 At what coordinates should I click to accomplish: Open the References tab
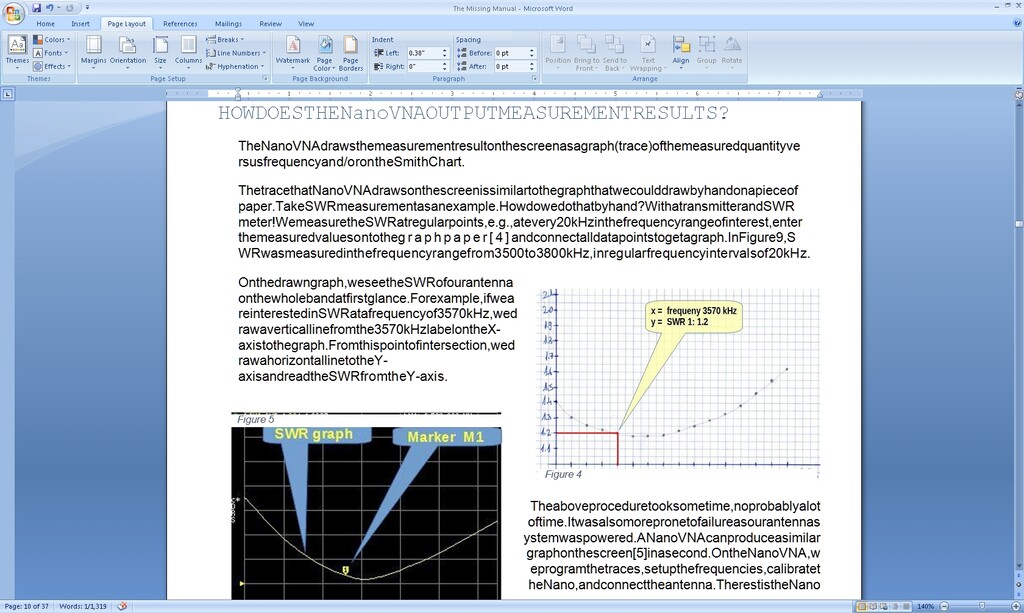(180, 24)
